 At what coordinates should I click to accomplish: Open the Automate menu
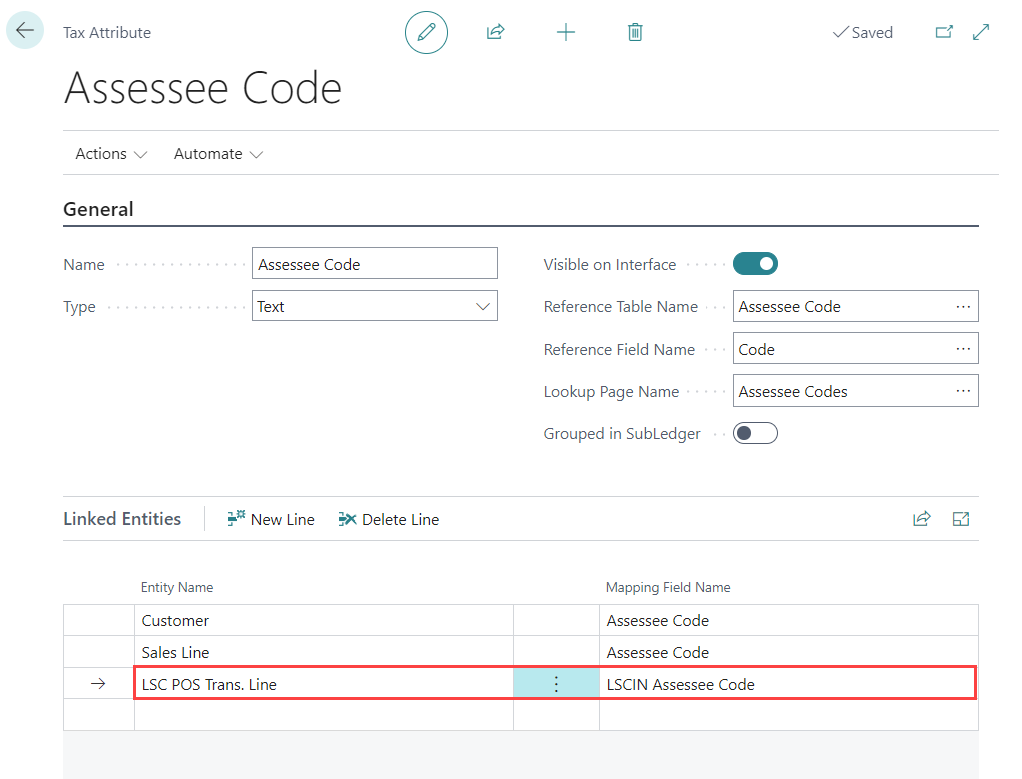(218, 154)
